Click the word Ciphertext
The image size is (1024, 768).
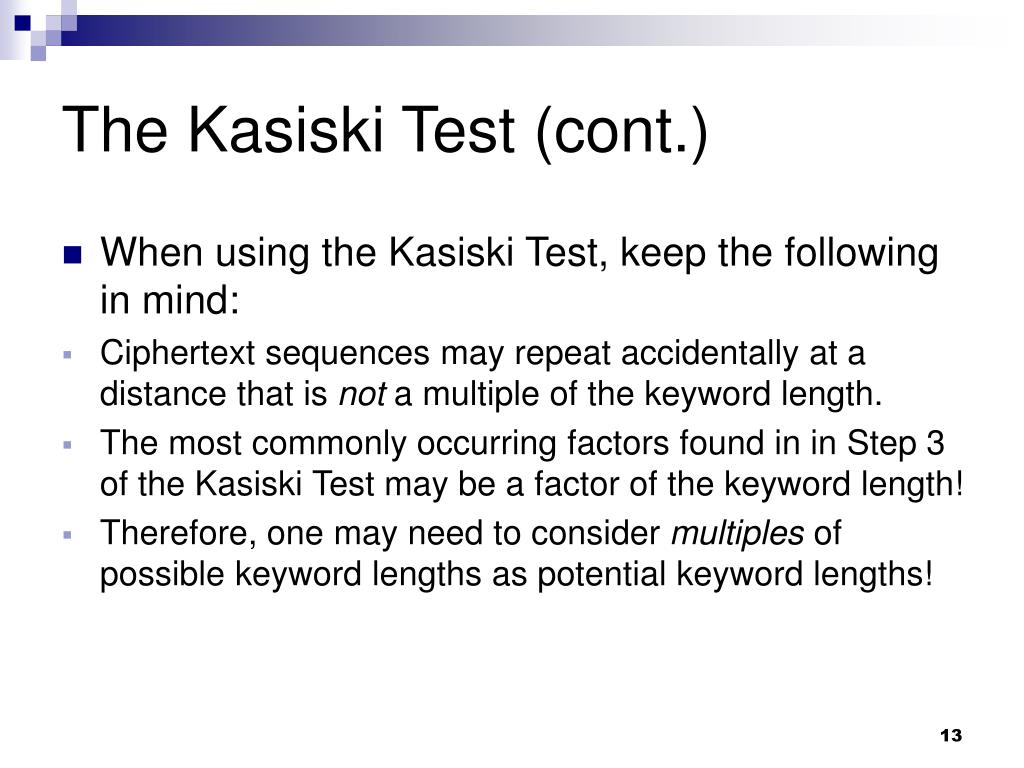(177, 353)
